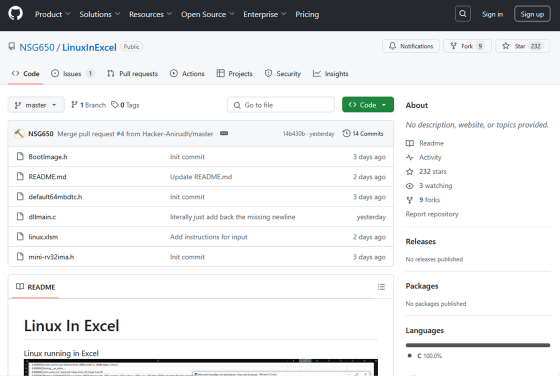This screenshot has width=560, height=376.
Task: Click the repository icon beside NSG650
Action: pos(12,46)
